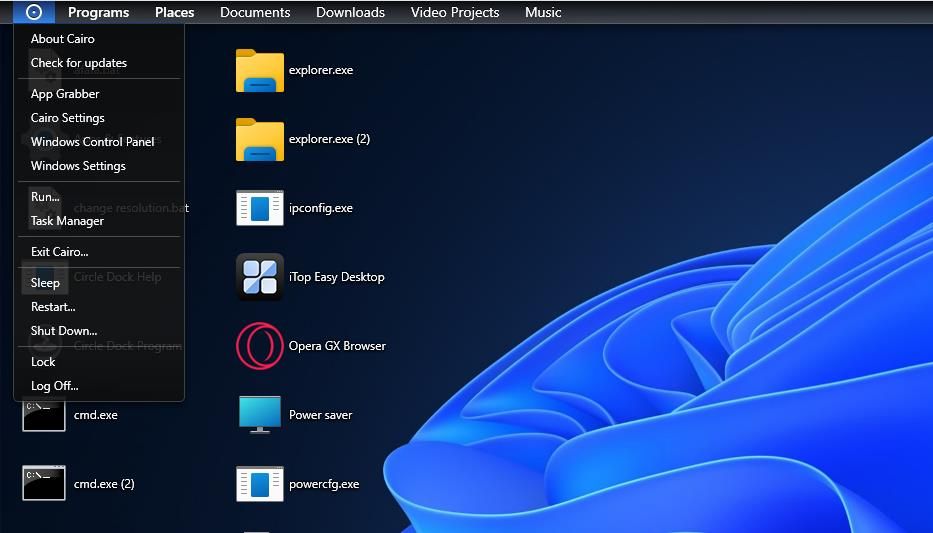Select the cmd.exe (2) terminal icon
The width and height of the screenshot is (933, 533).
coord(43,483)
